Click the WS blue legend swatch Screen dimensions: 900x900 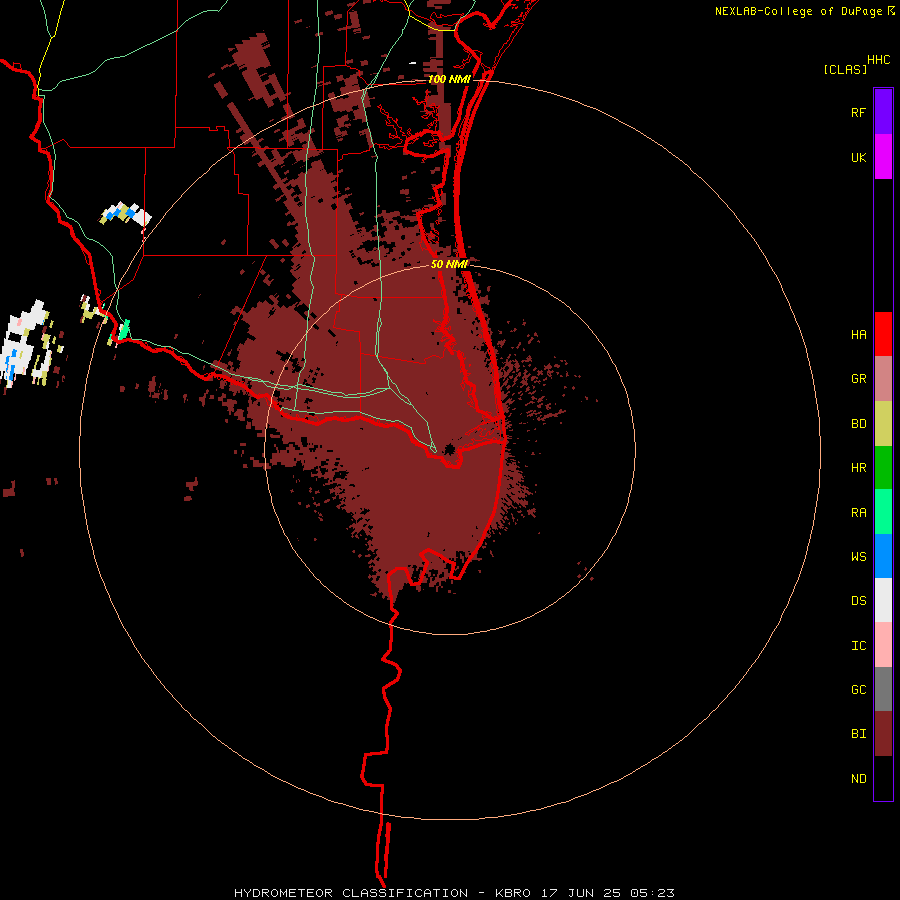pos(883,556)
